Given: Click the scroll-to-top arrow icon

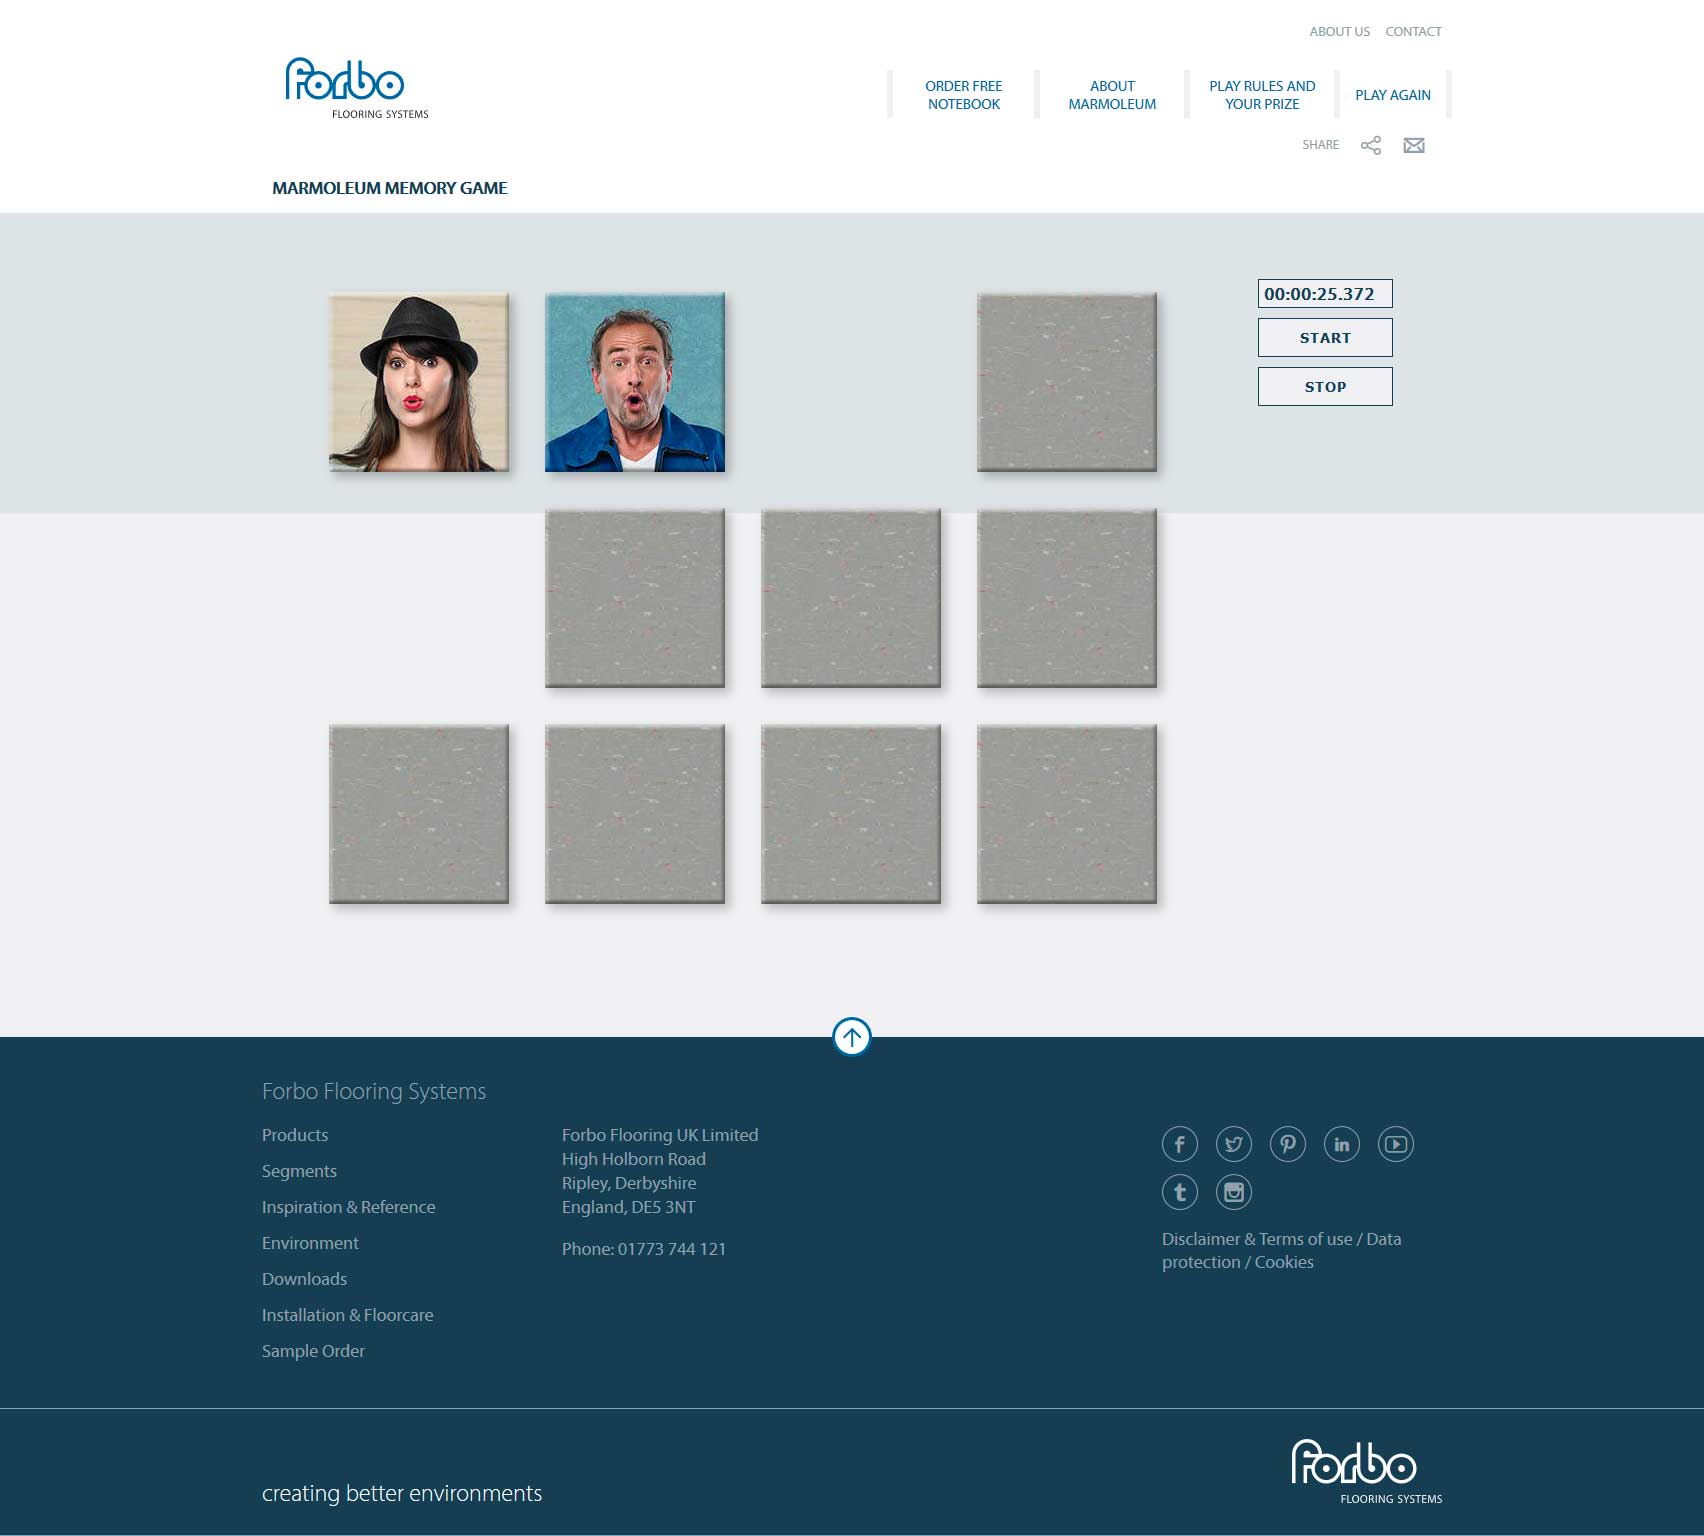Looking at the screenshot, I should pyautogui.click(x=851, y=1037).
